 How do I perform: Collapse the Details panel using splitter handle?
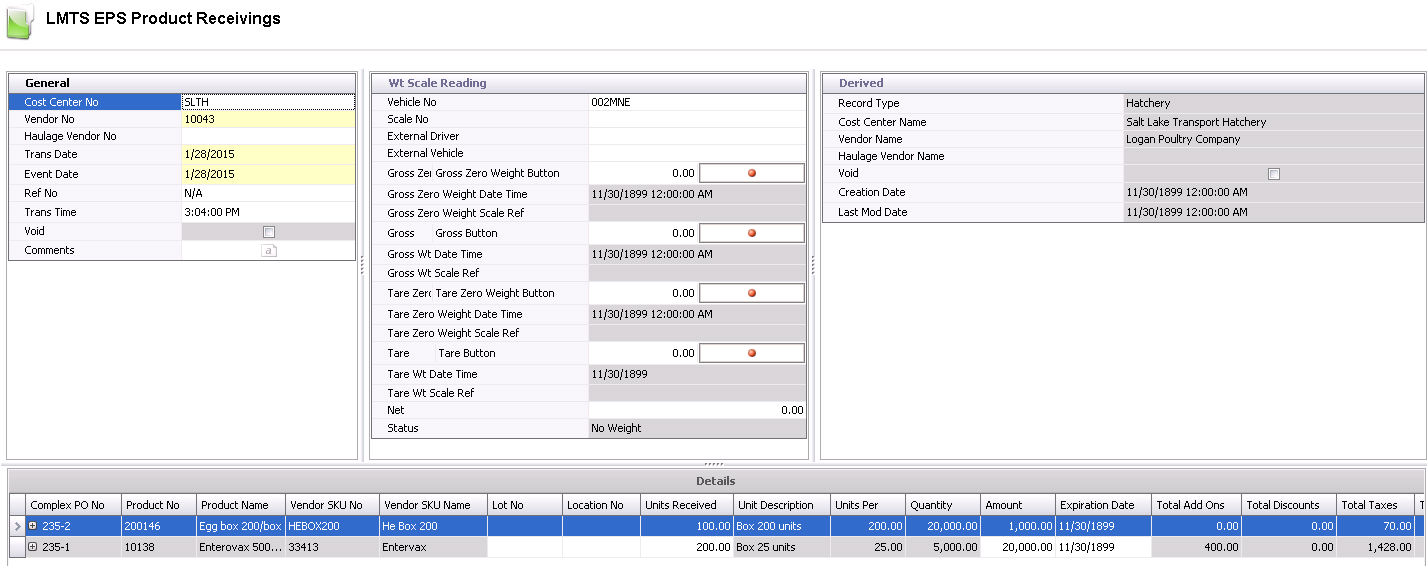[x=713, y=464]
